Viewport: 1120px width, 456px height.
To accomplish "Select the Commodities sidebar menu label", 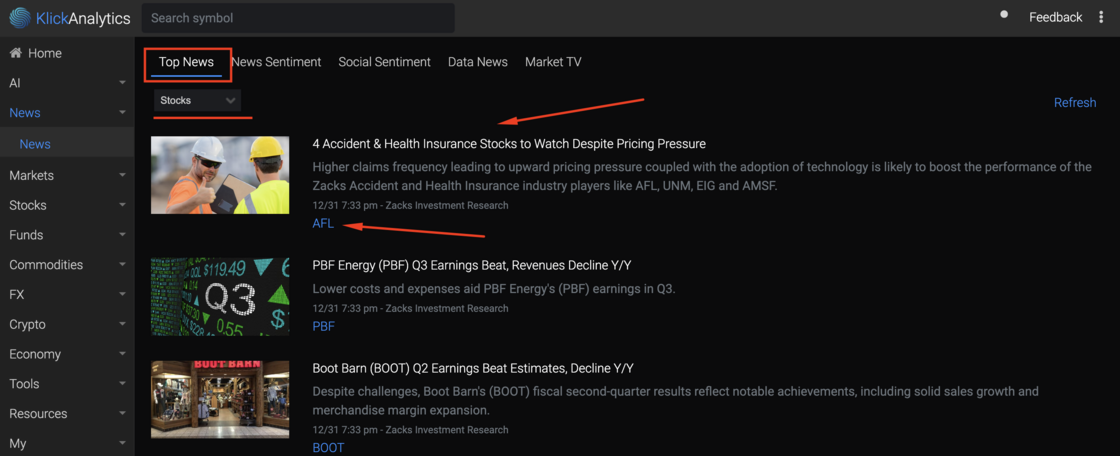I will pyautogui.click(x=44, y=265).
